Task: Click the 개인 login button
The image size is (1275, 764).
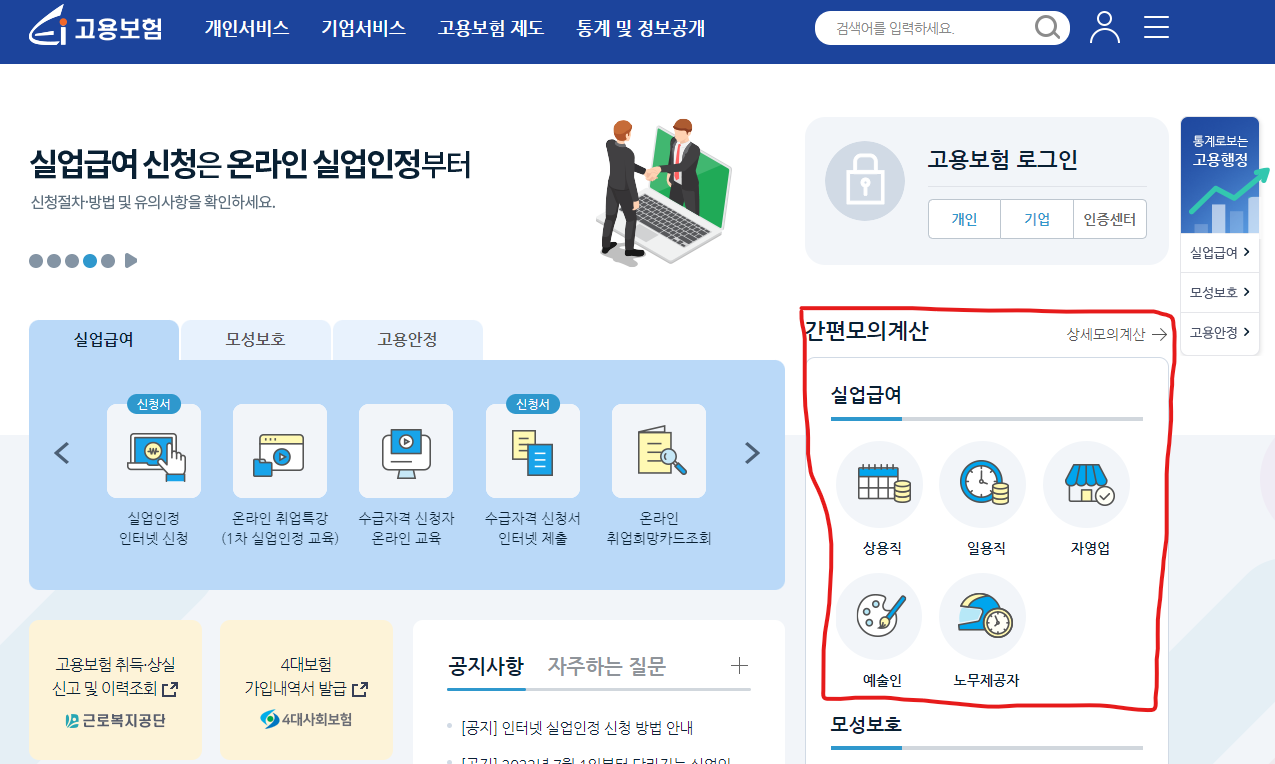Action: (x=963, y=219)
